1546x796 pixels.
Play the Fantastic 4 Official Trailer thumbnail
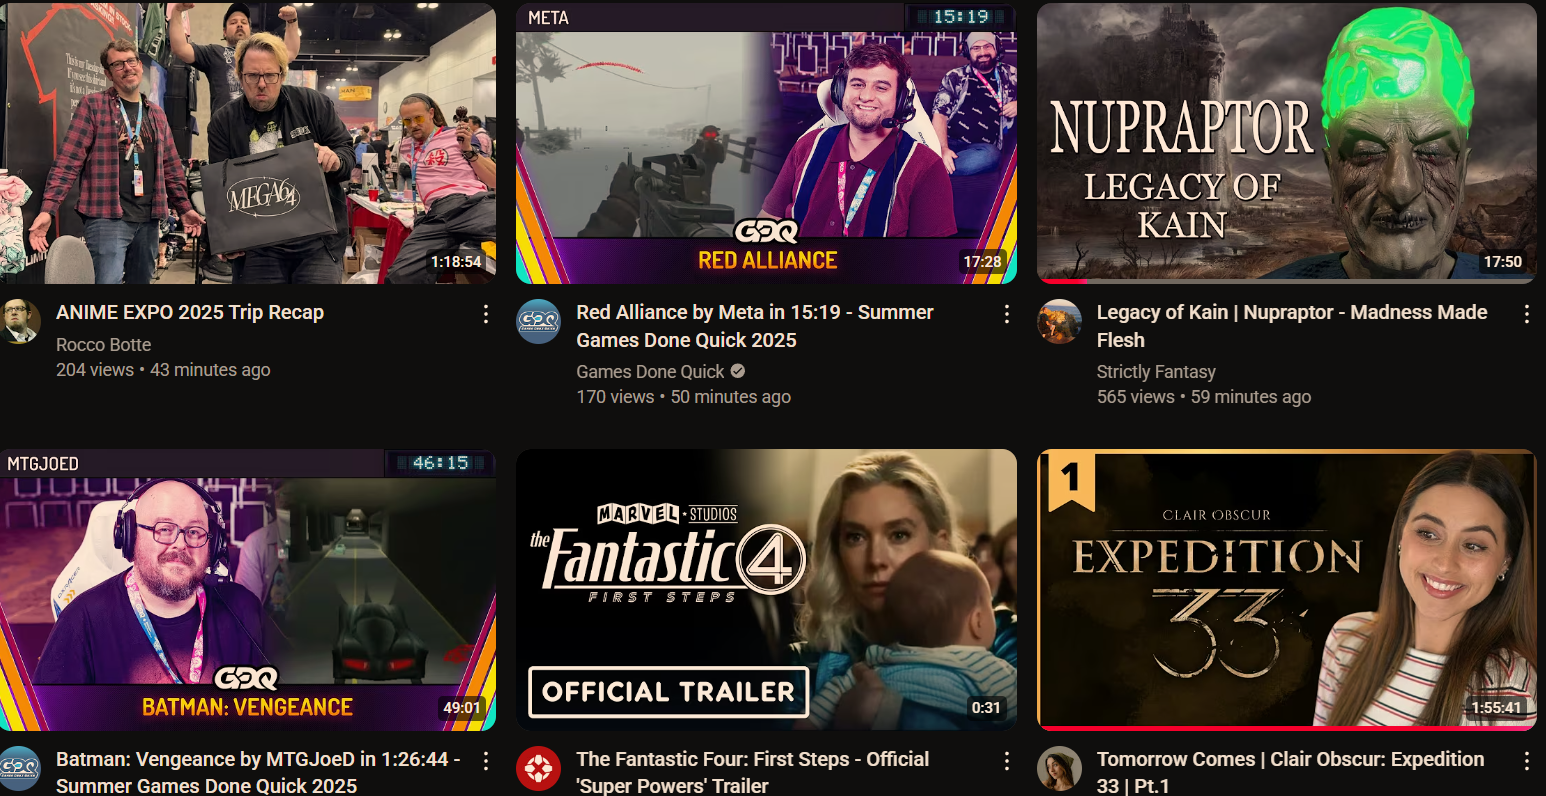point(766,590)
